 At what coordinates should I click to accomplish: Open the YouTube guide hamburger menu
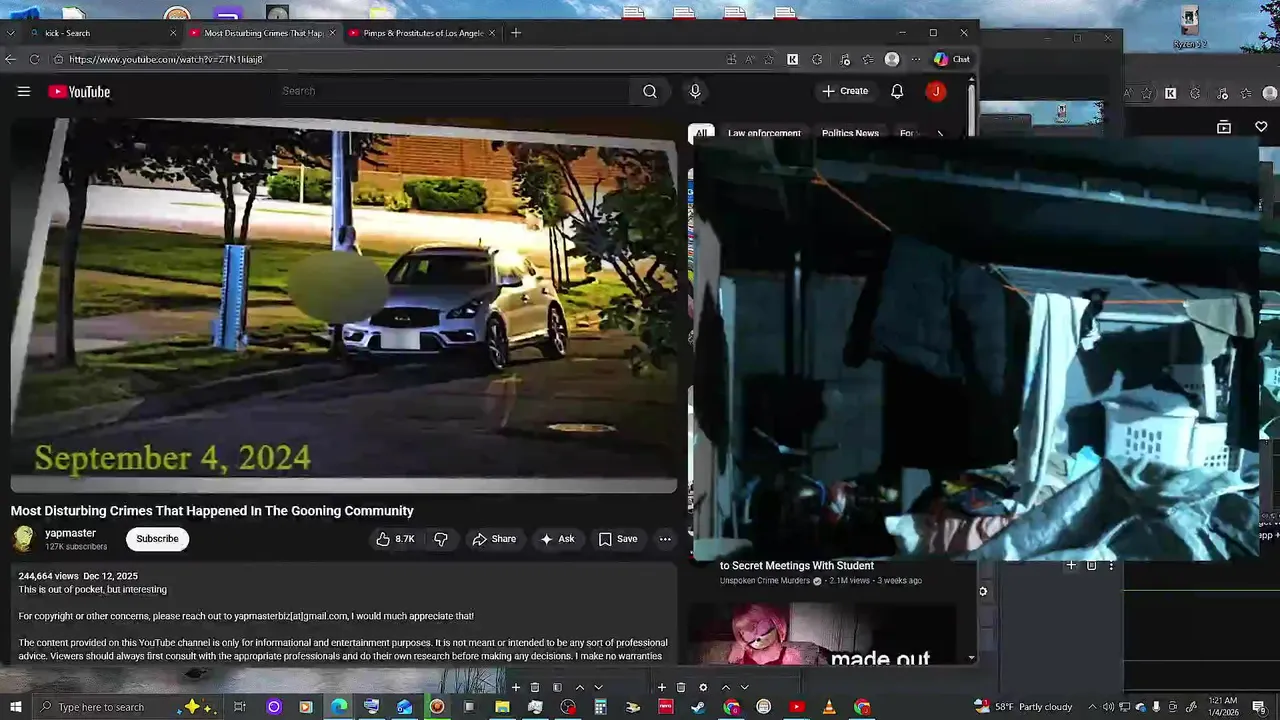(x=24, y=91)
